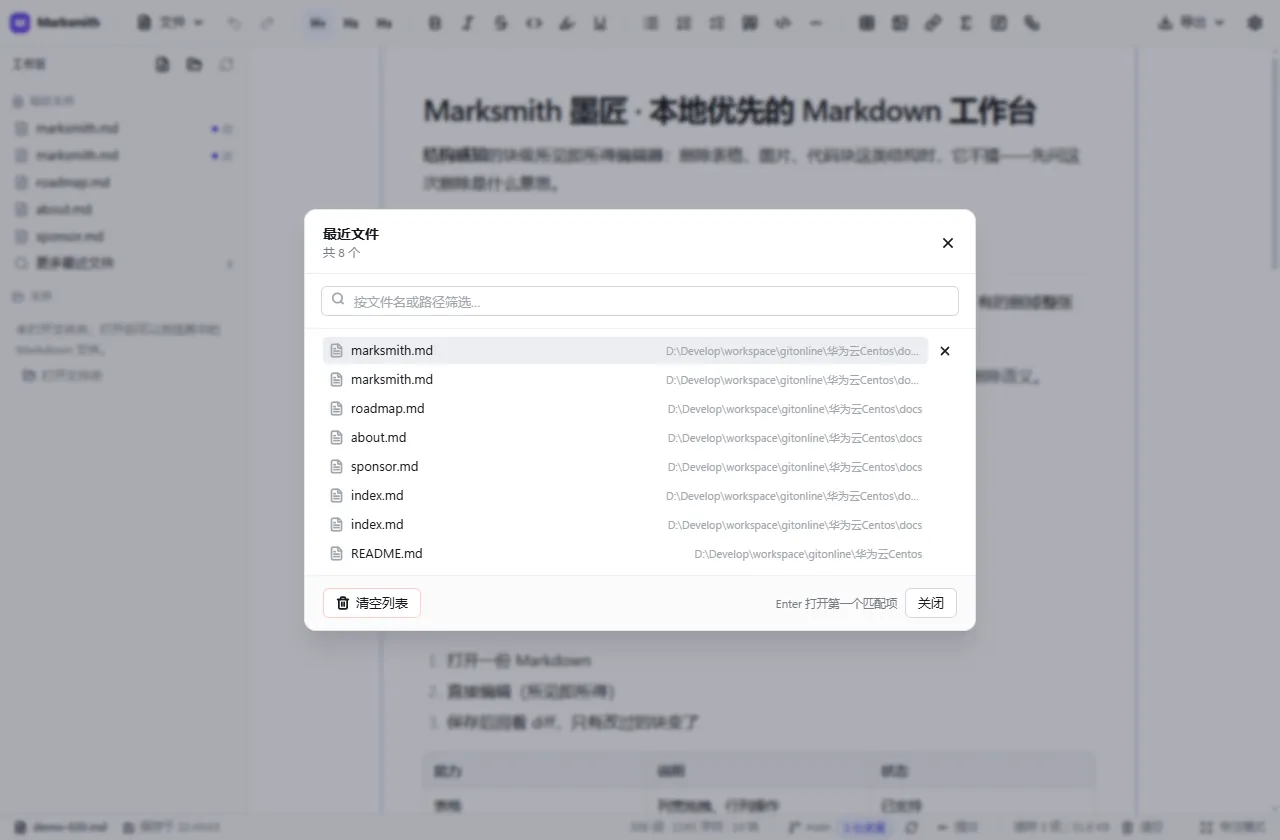Screen dimensions: 1280x840
Task: Apply Heading 2 style from the toolbar
Action: click(x=351, y=23)
